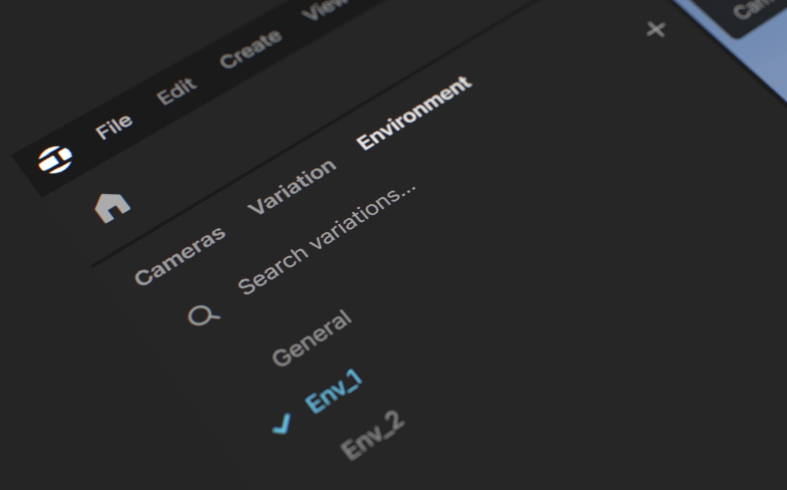Image resolution: width=787 pixels, height=490 pixels.
Task: Focus the Search variations field
Action: [327, 238]
